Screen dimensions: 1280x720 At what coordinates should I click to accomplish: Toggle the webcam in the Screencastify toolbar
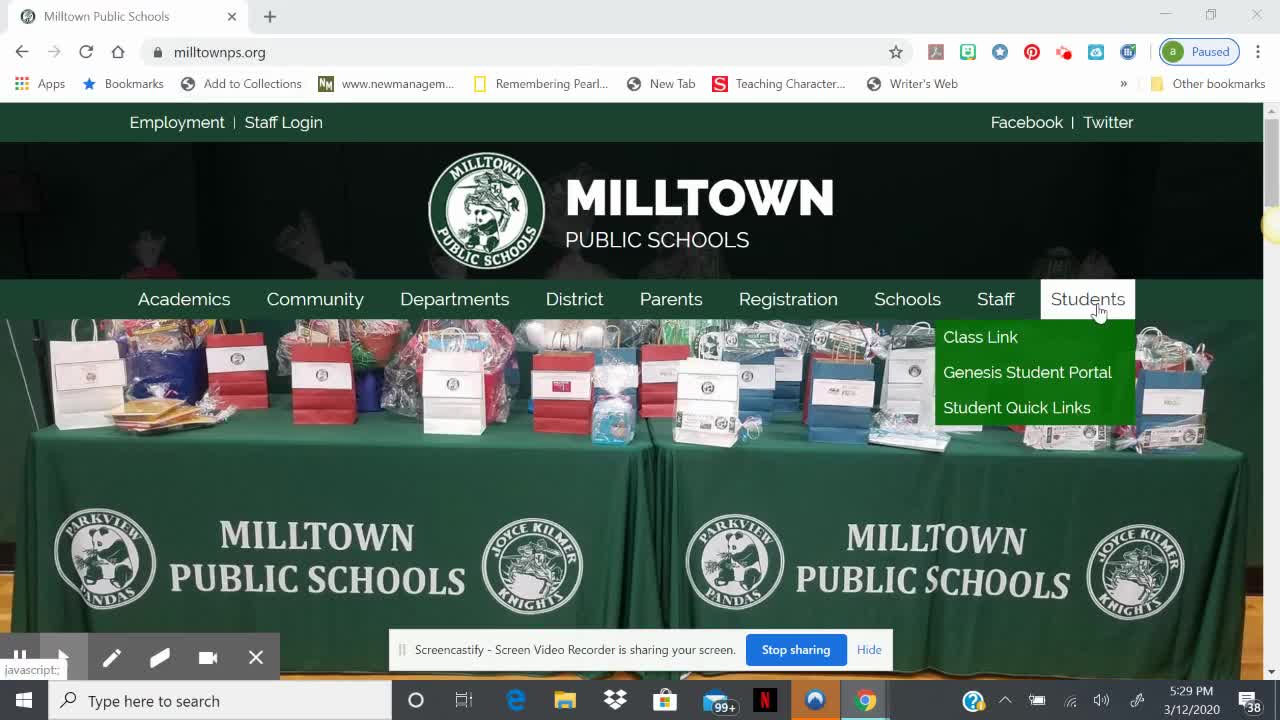point(208,657)
